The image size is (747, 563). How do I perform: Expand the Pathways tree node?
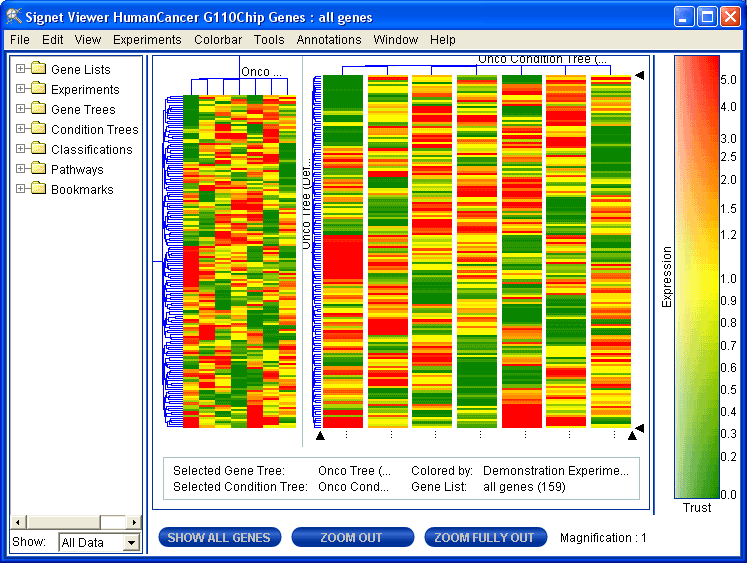click(20, 169)
